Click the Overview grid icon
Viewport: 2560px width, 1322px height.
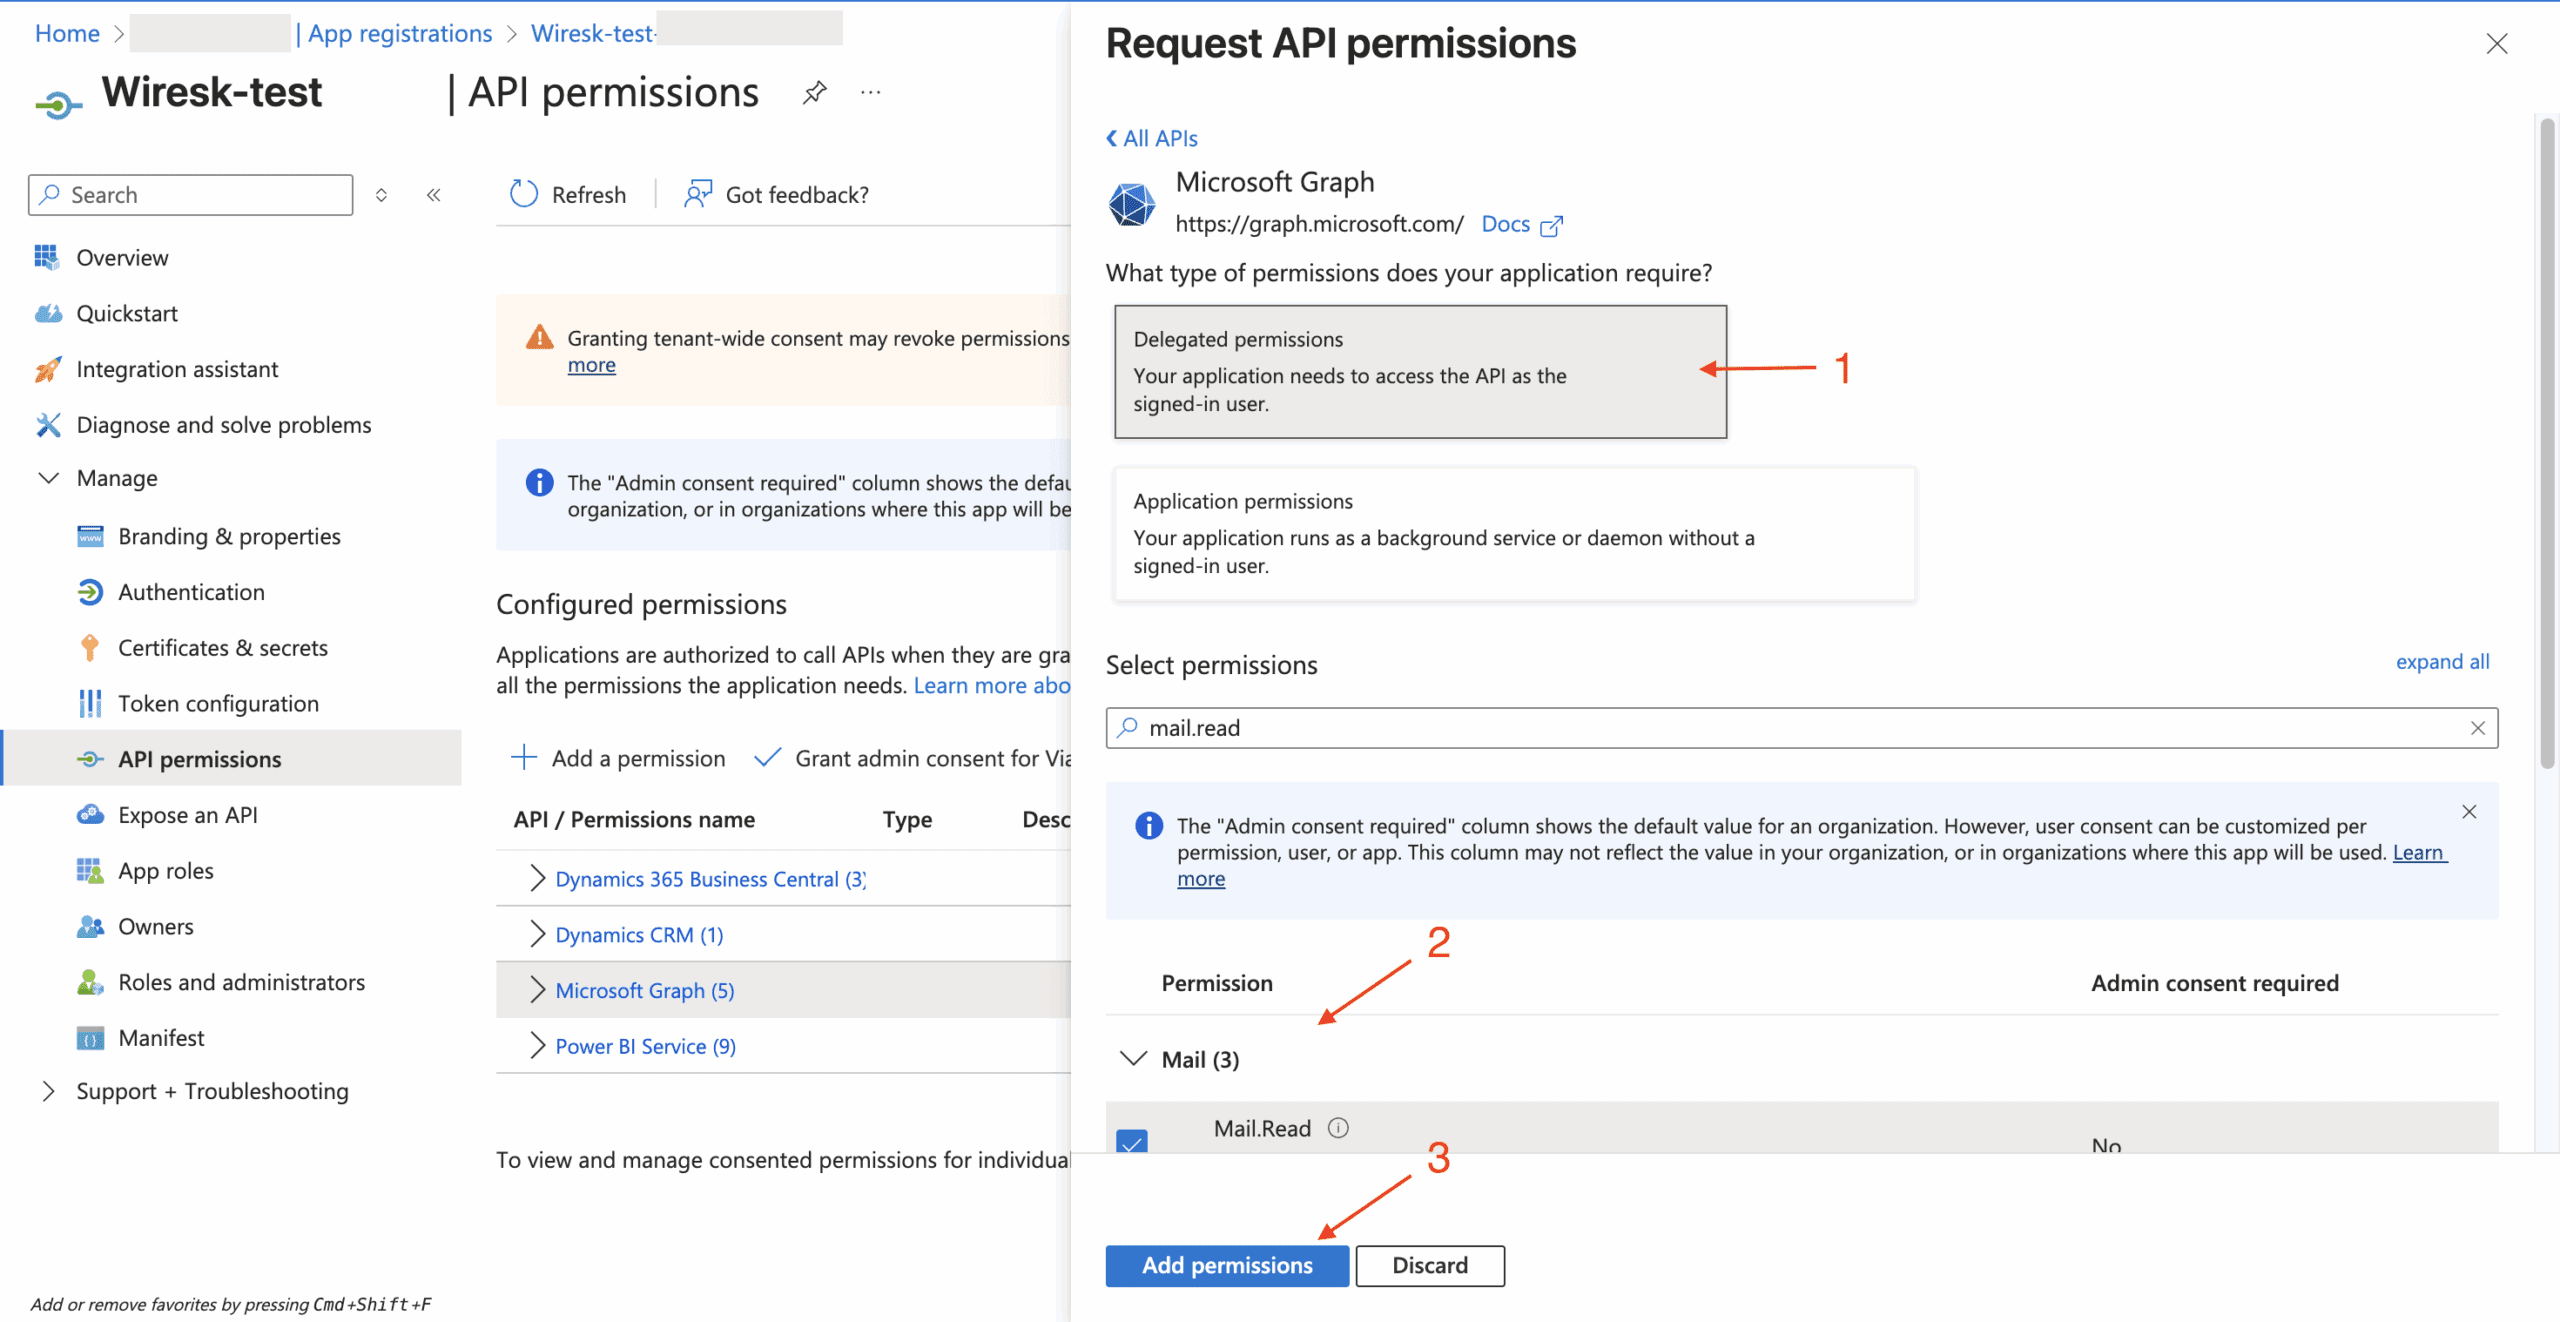point(46,257)
